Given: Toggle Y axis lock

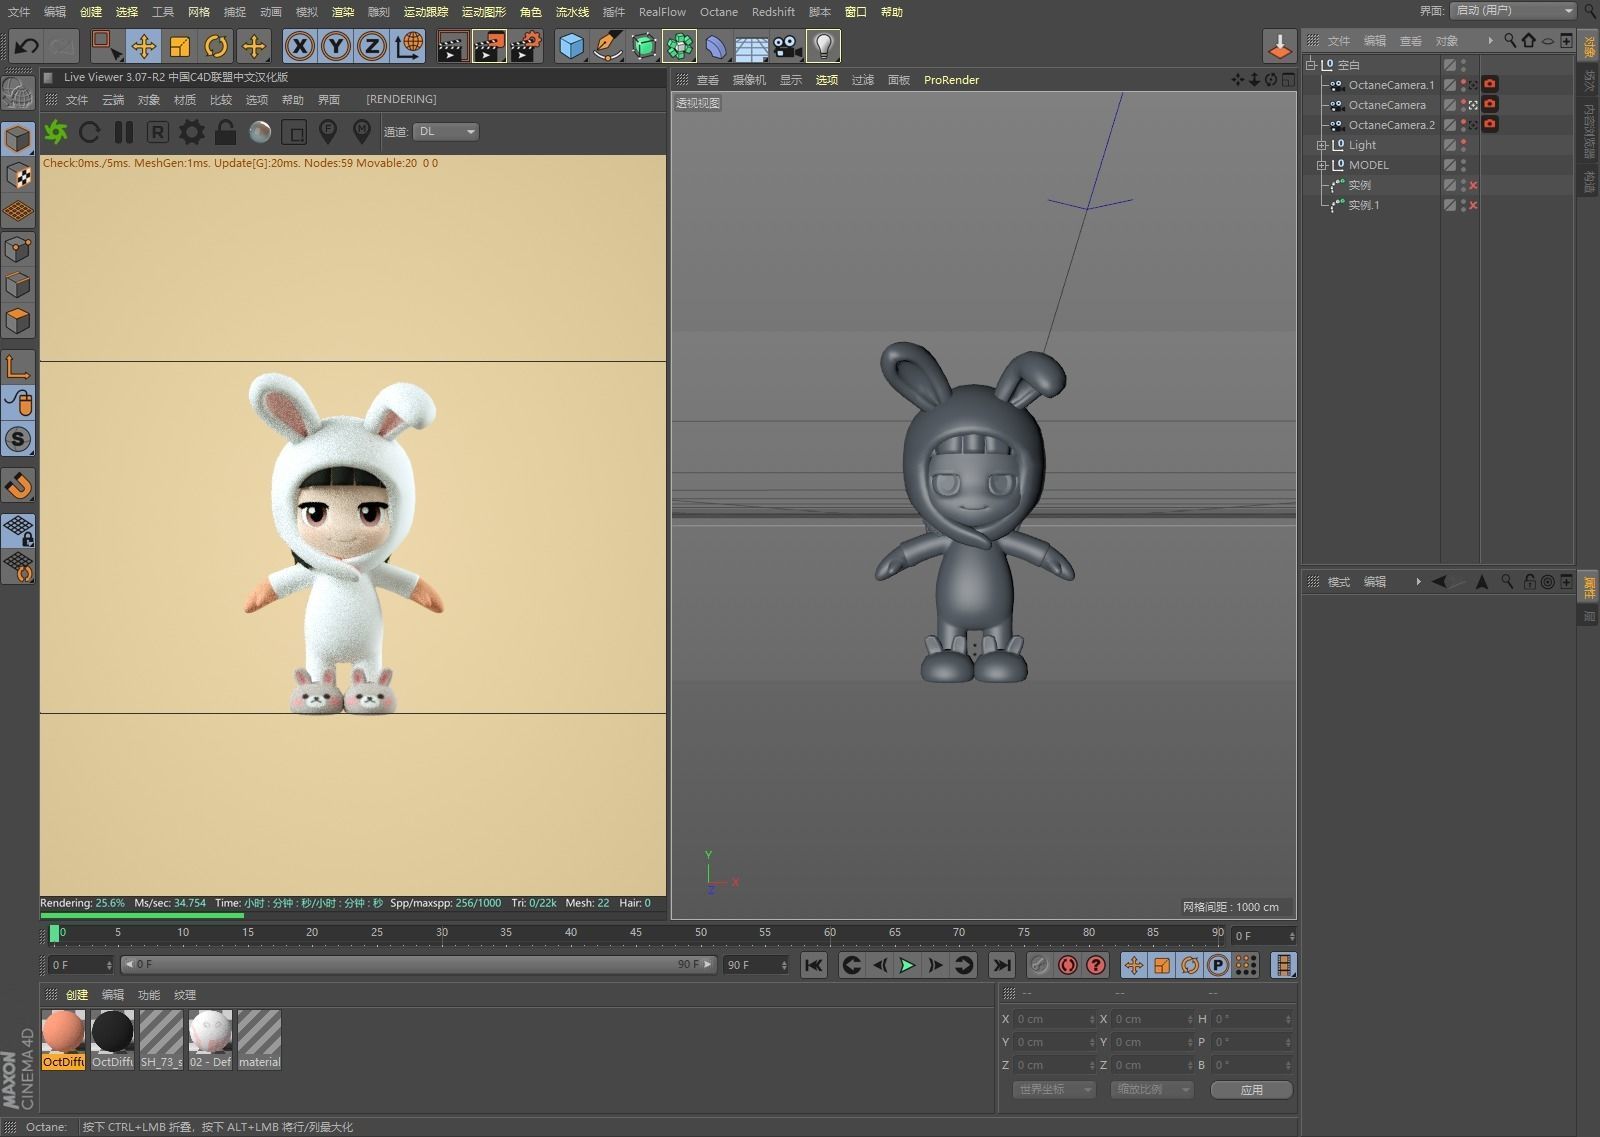Looking at the screenshot, I should point(336,46).
